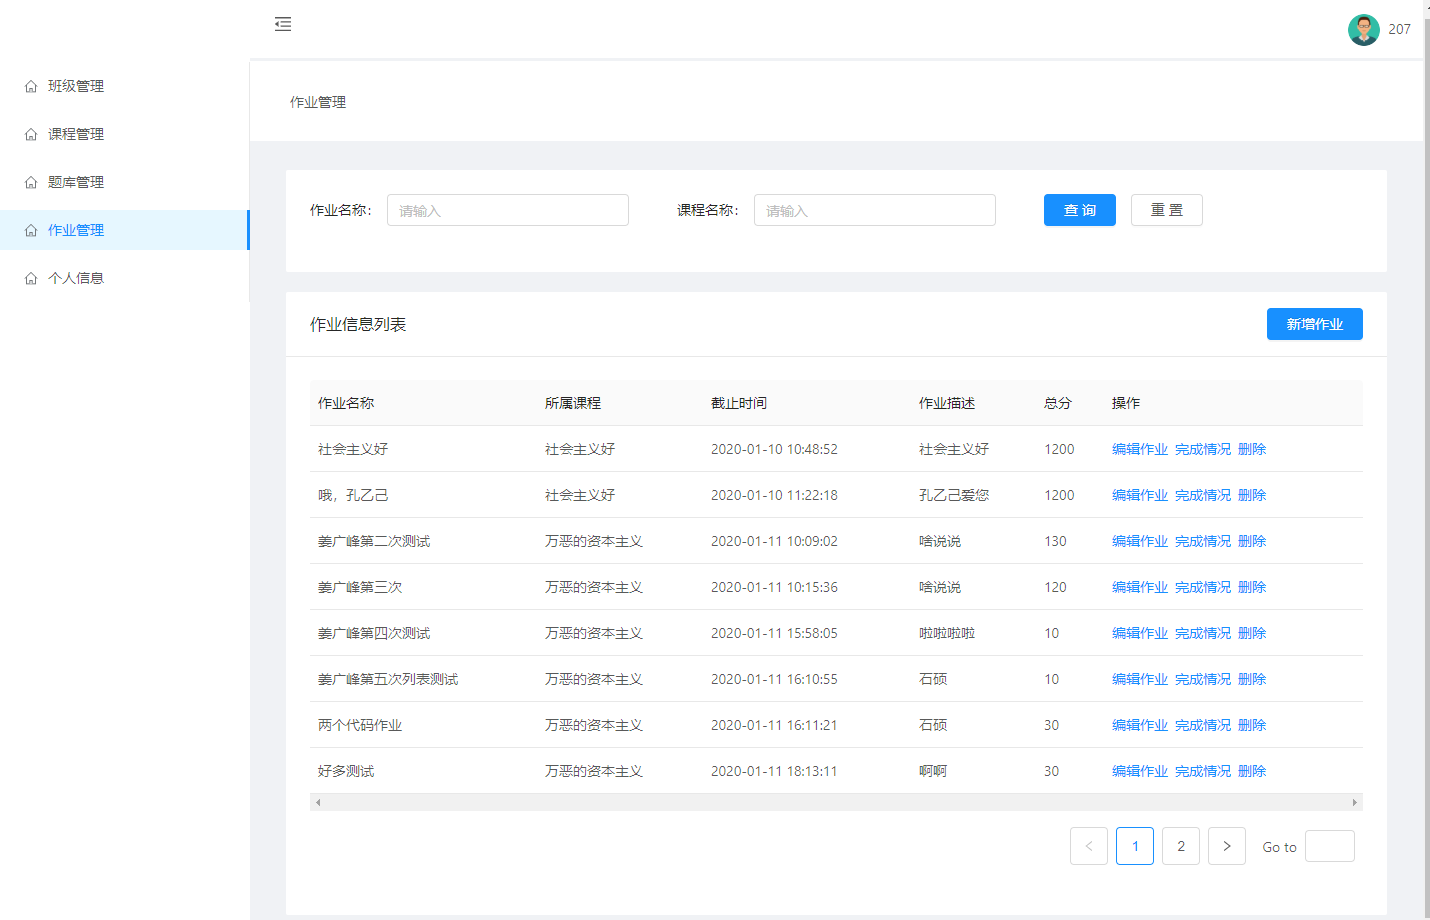This screenshot has height=920, width=1430.
Task: Click the right arrow of the table scrollbar
Action: 1356,802
